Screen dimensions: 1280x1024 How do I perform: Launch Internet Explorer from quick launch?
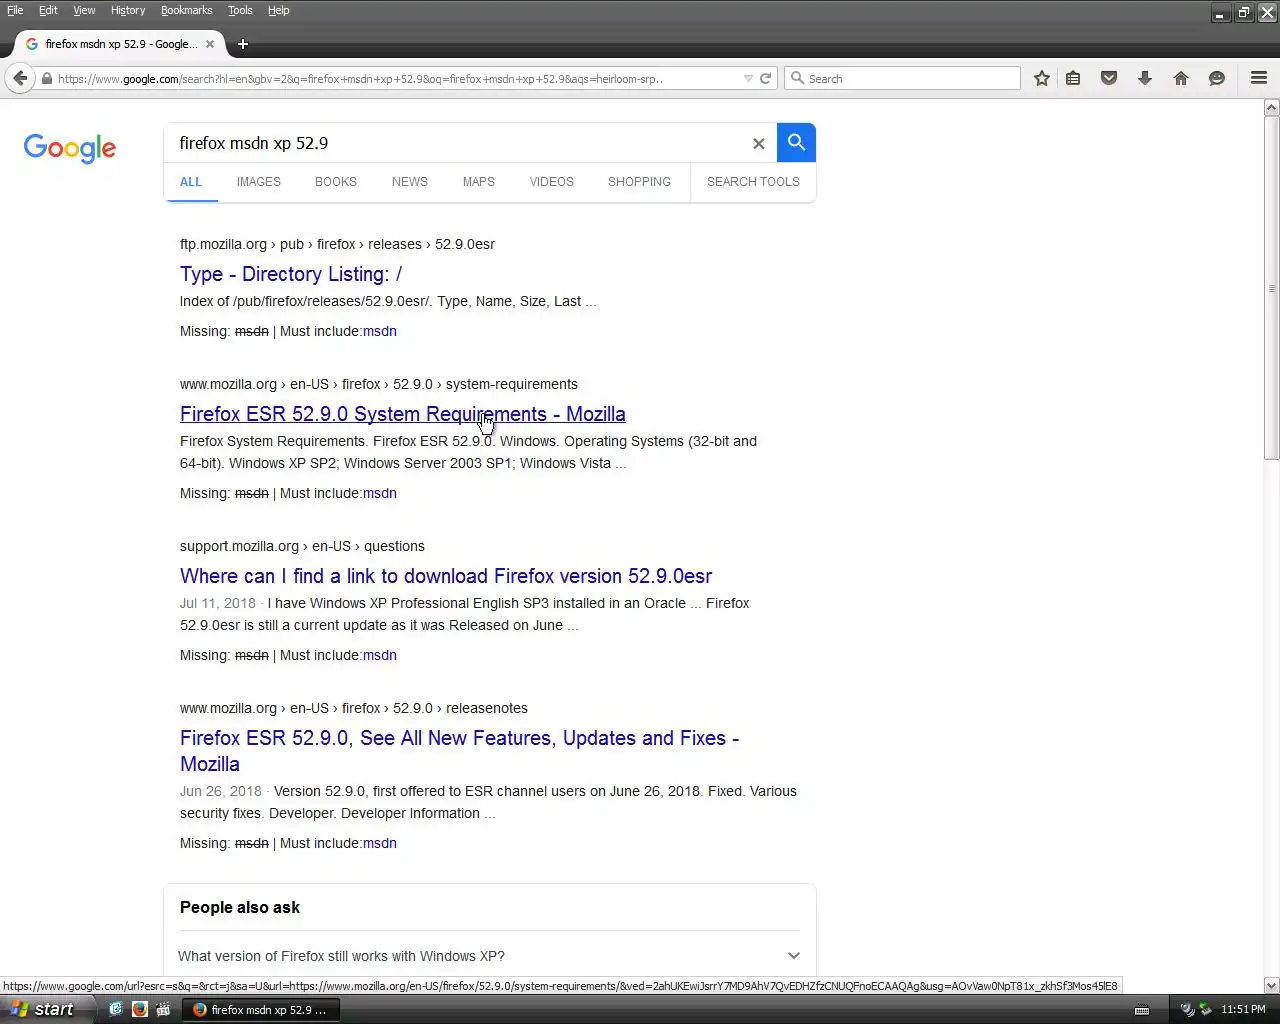click(x=116, y=1009)
